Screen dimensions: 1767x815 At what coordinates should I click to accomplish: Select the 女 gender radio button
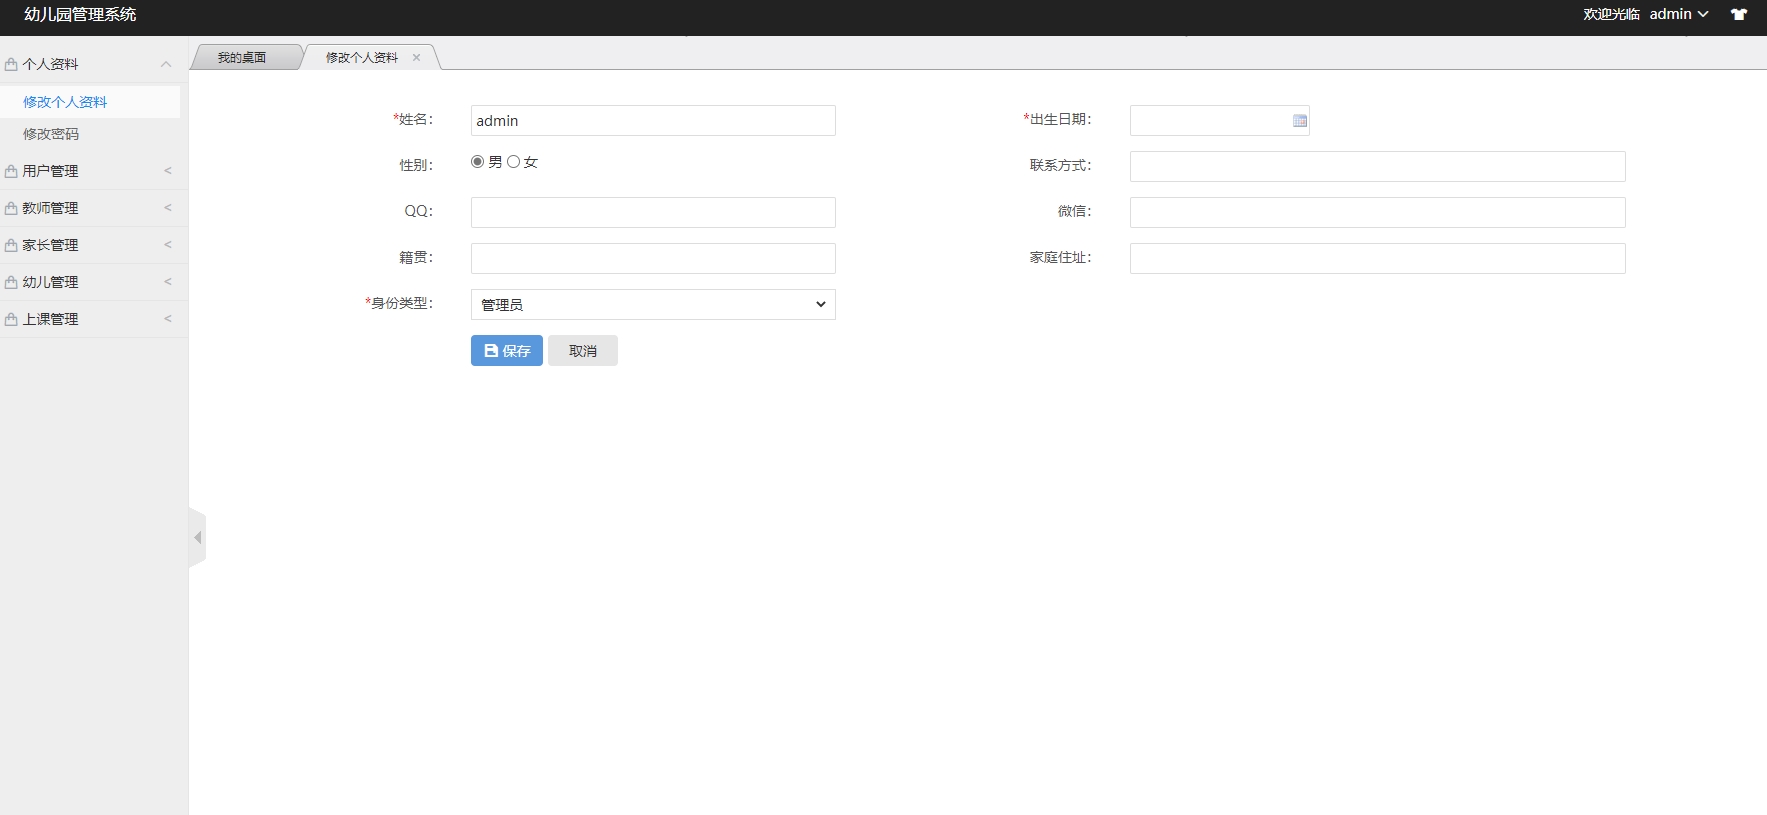514,162
